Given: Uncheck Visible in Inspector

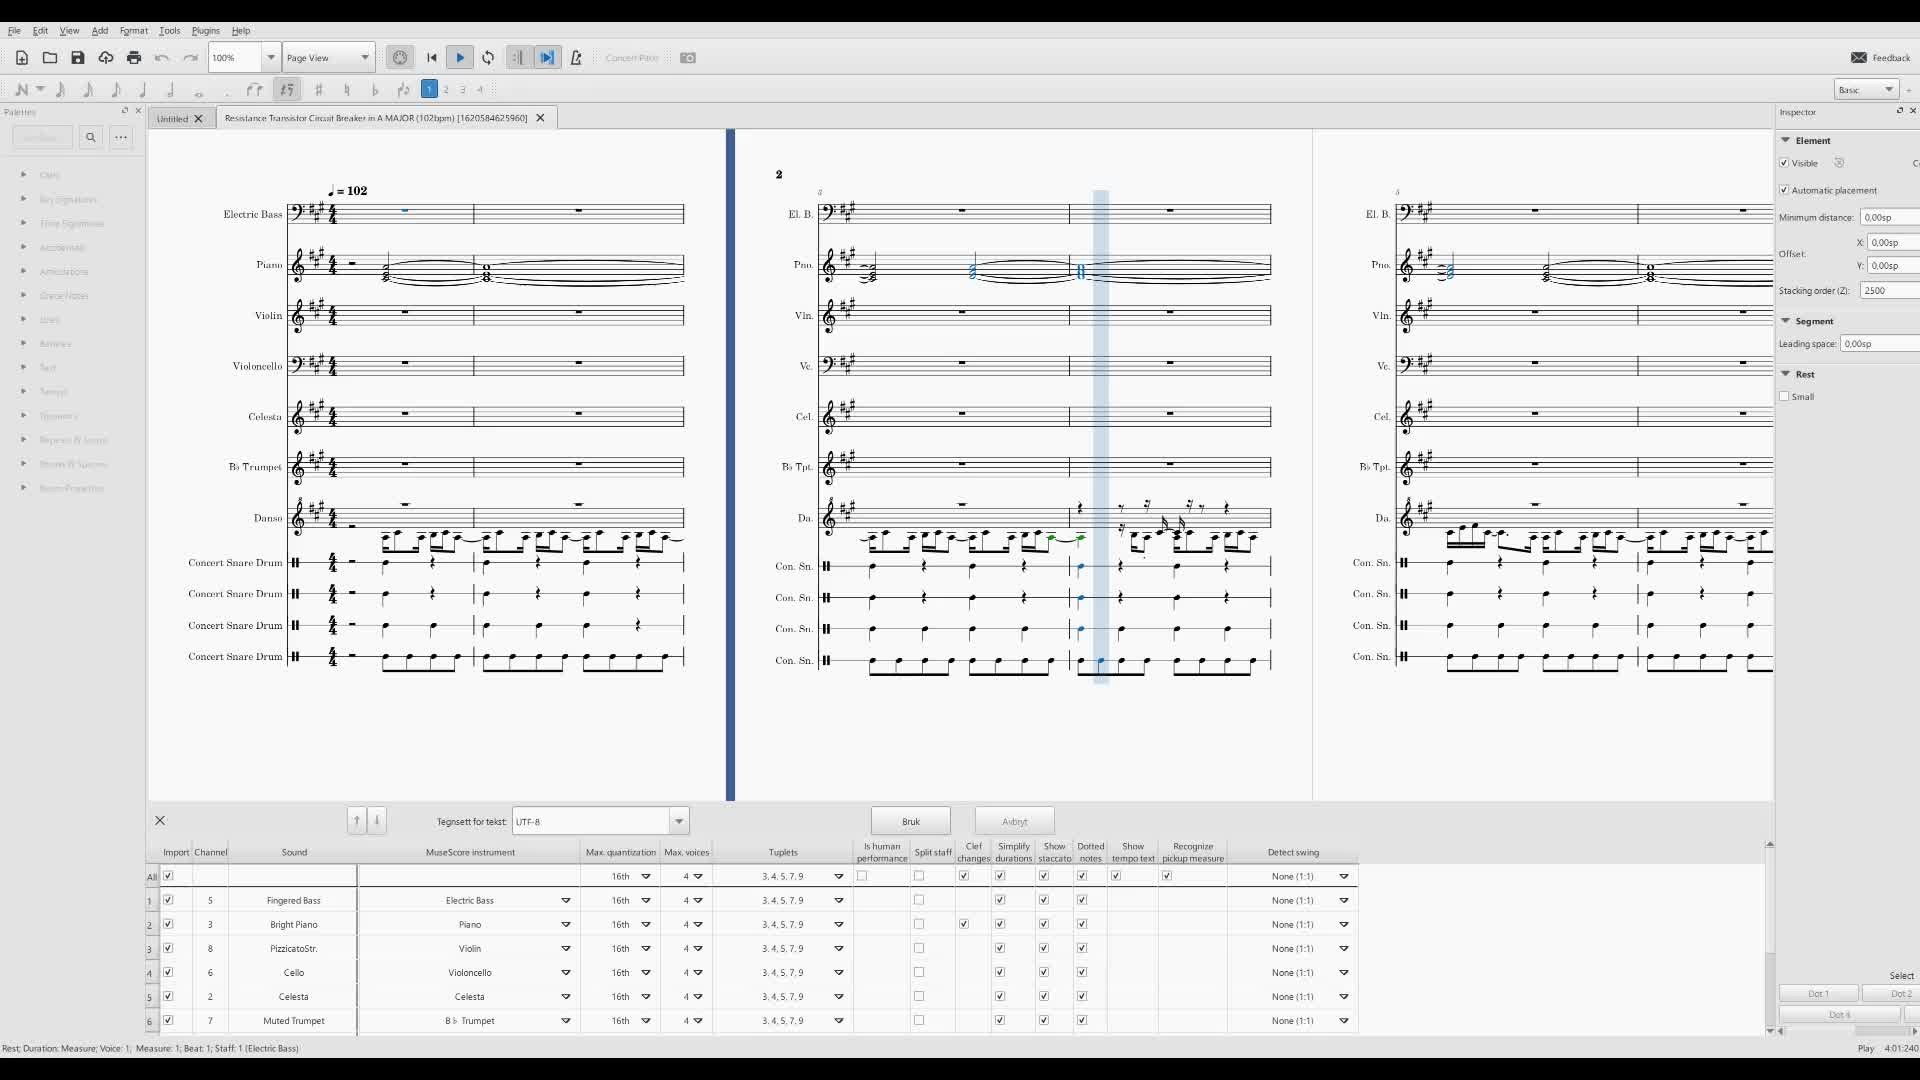Looking at the screenshot, I should [x=1785, y=163].
